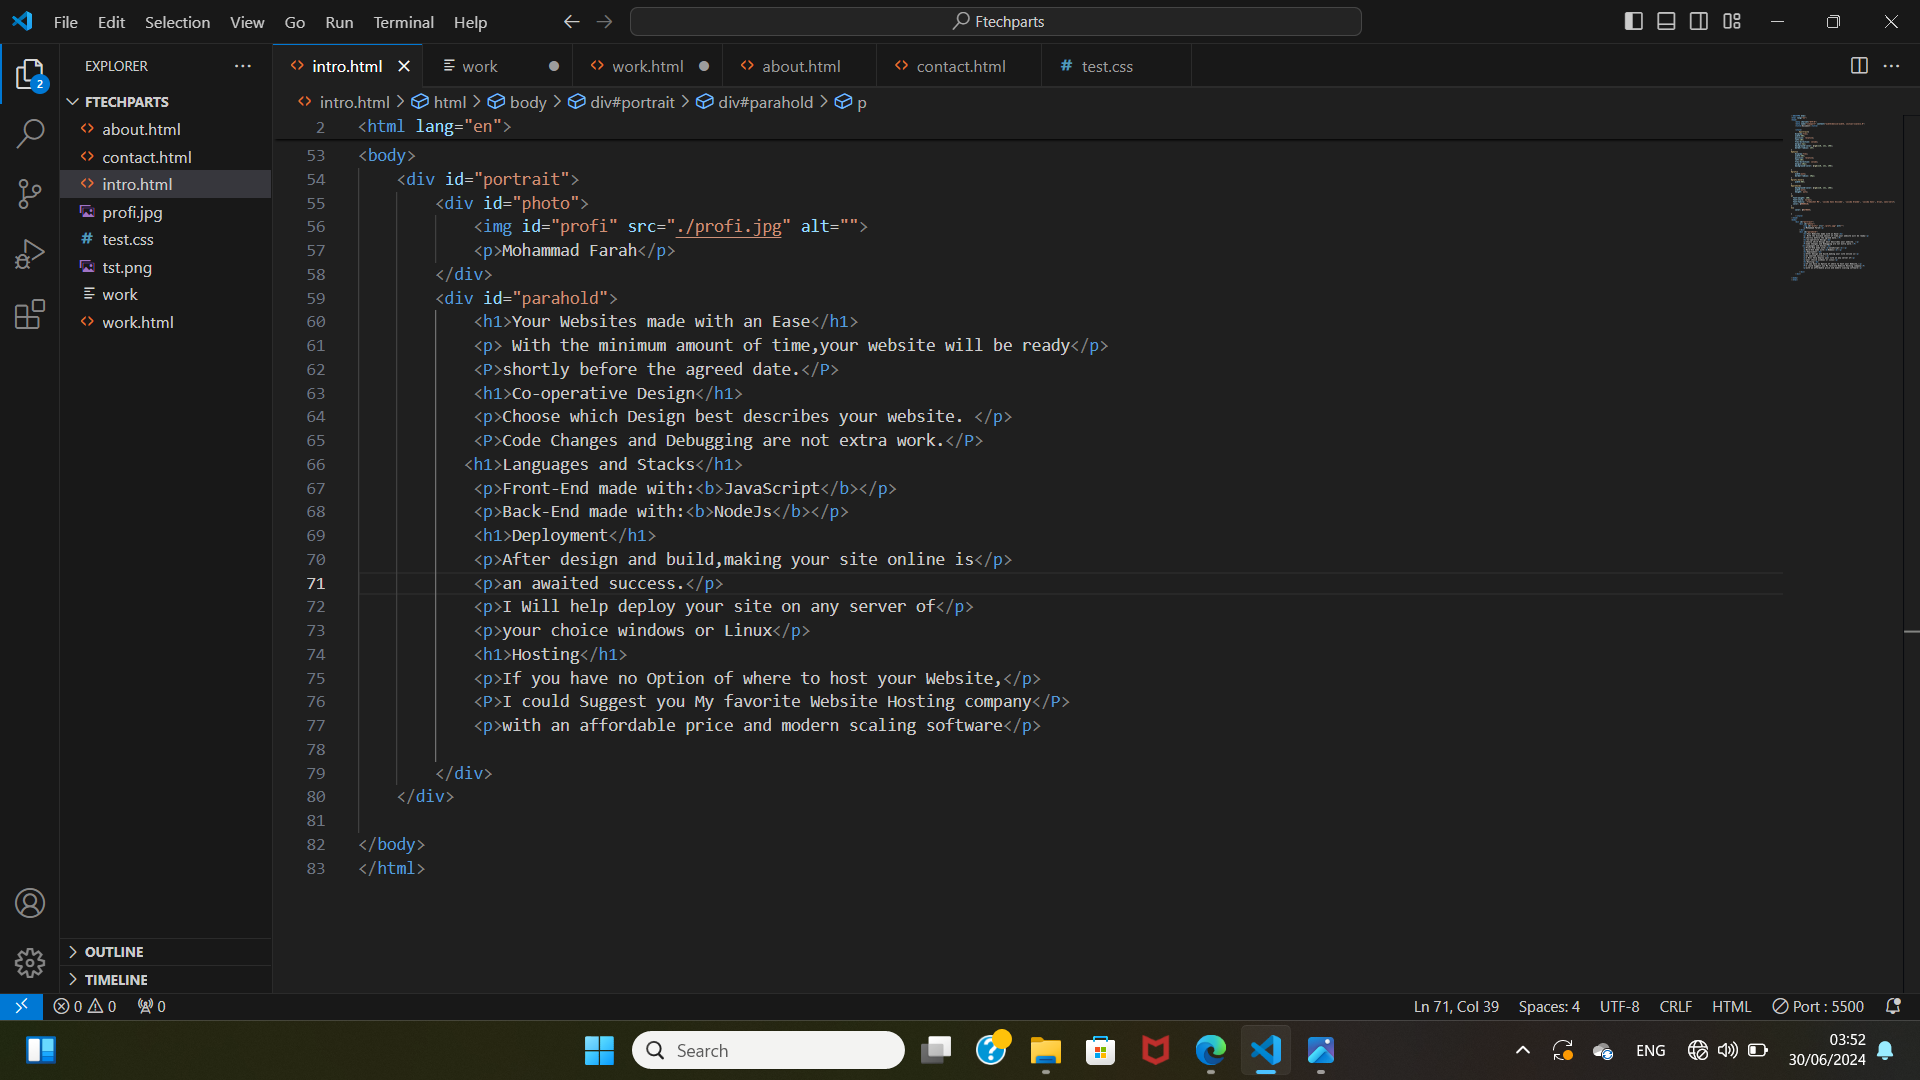Image resolution: width=1920 pixels, height=1080 pixels.
Task: Open the Terminal menu
Action: (403, 22)
